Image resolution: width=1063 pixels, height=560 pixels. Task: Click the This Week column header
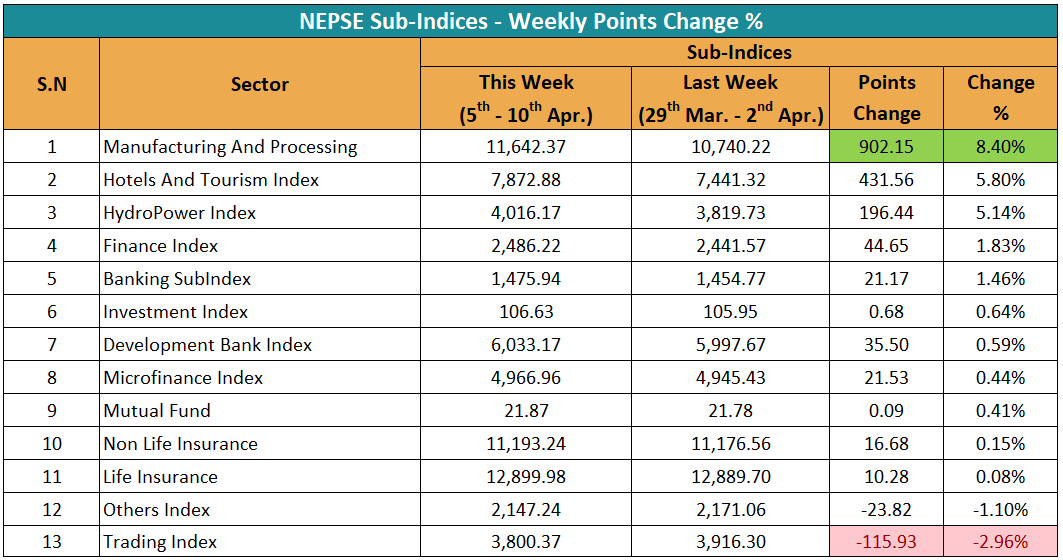[x=526, y=98]
